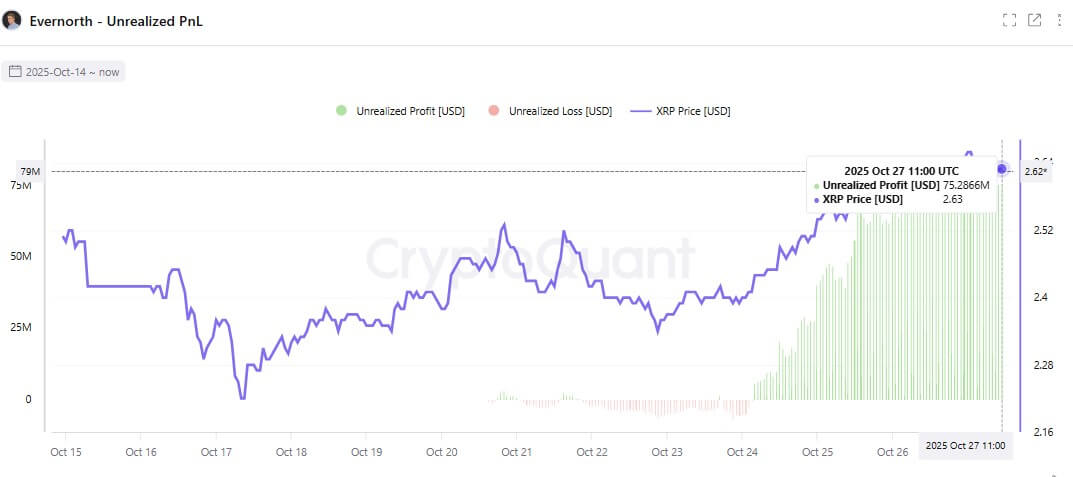Select the Oct 17 date axis label
Image resolution: width=1073 pixels, height=477 pixels.
[x=216, y=452]
